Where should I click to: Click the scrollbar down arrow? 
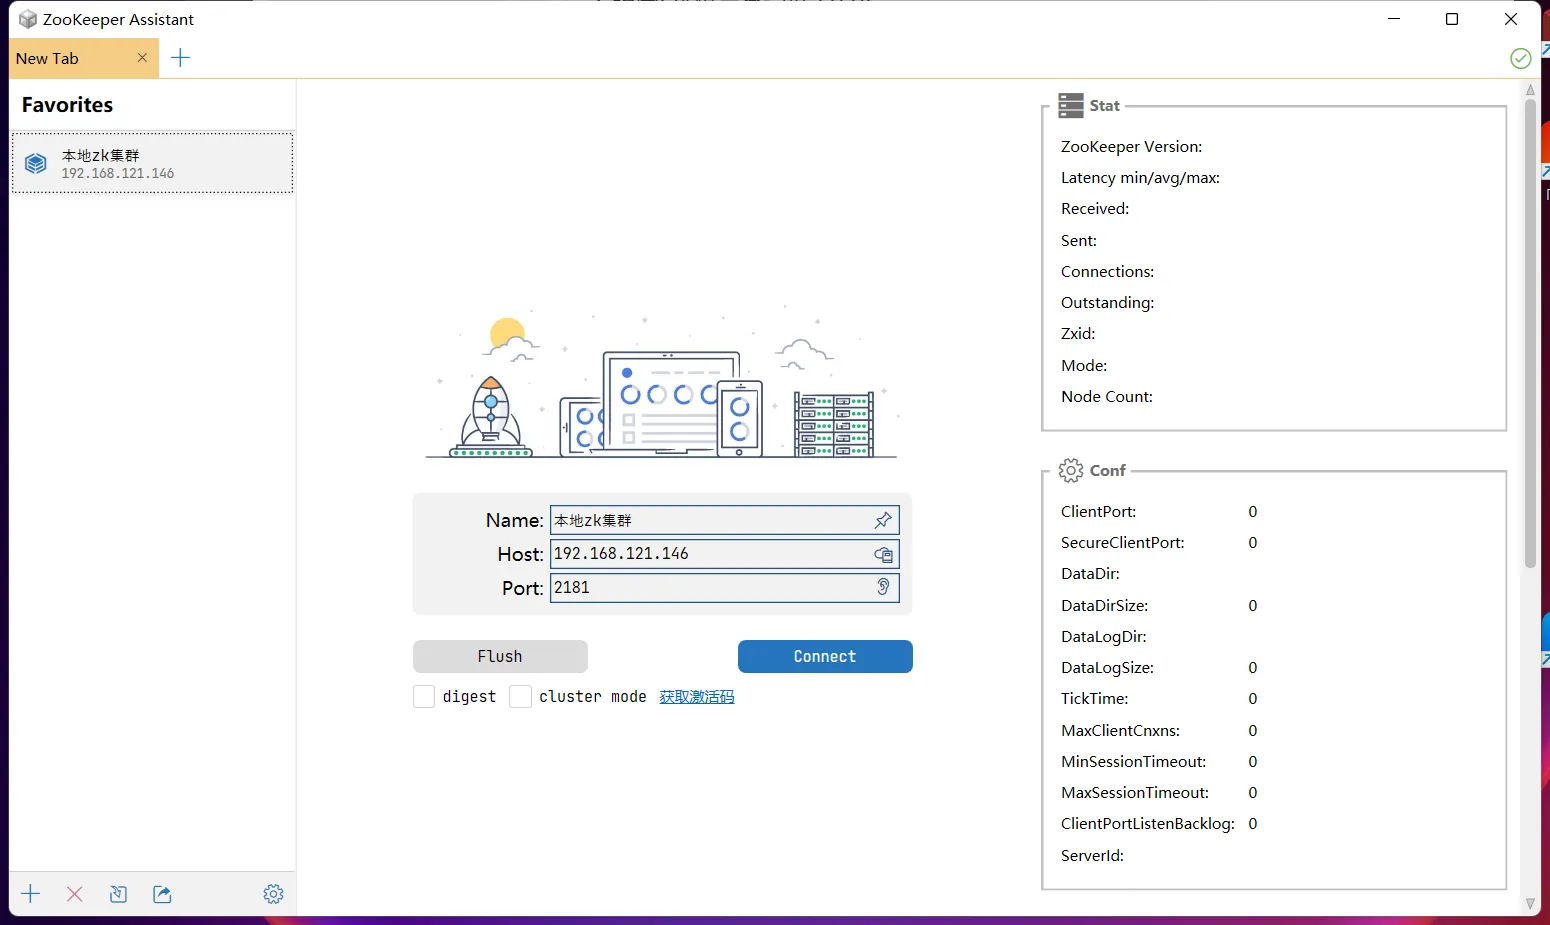point(1530,904)
